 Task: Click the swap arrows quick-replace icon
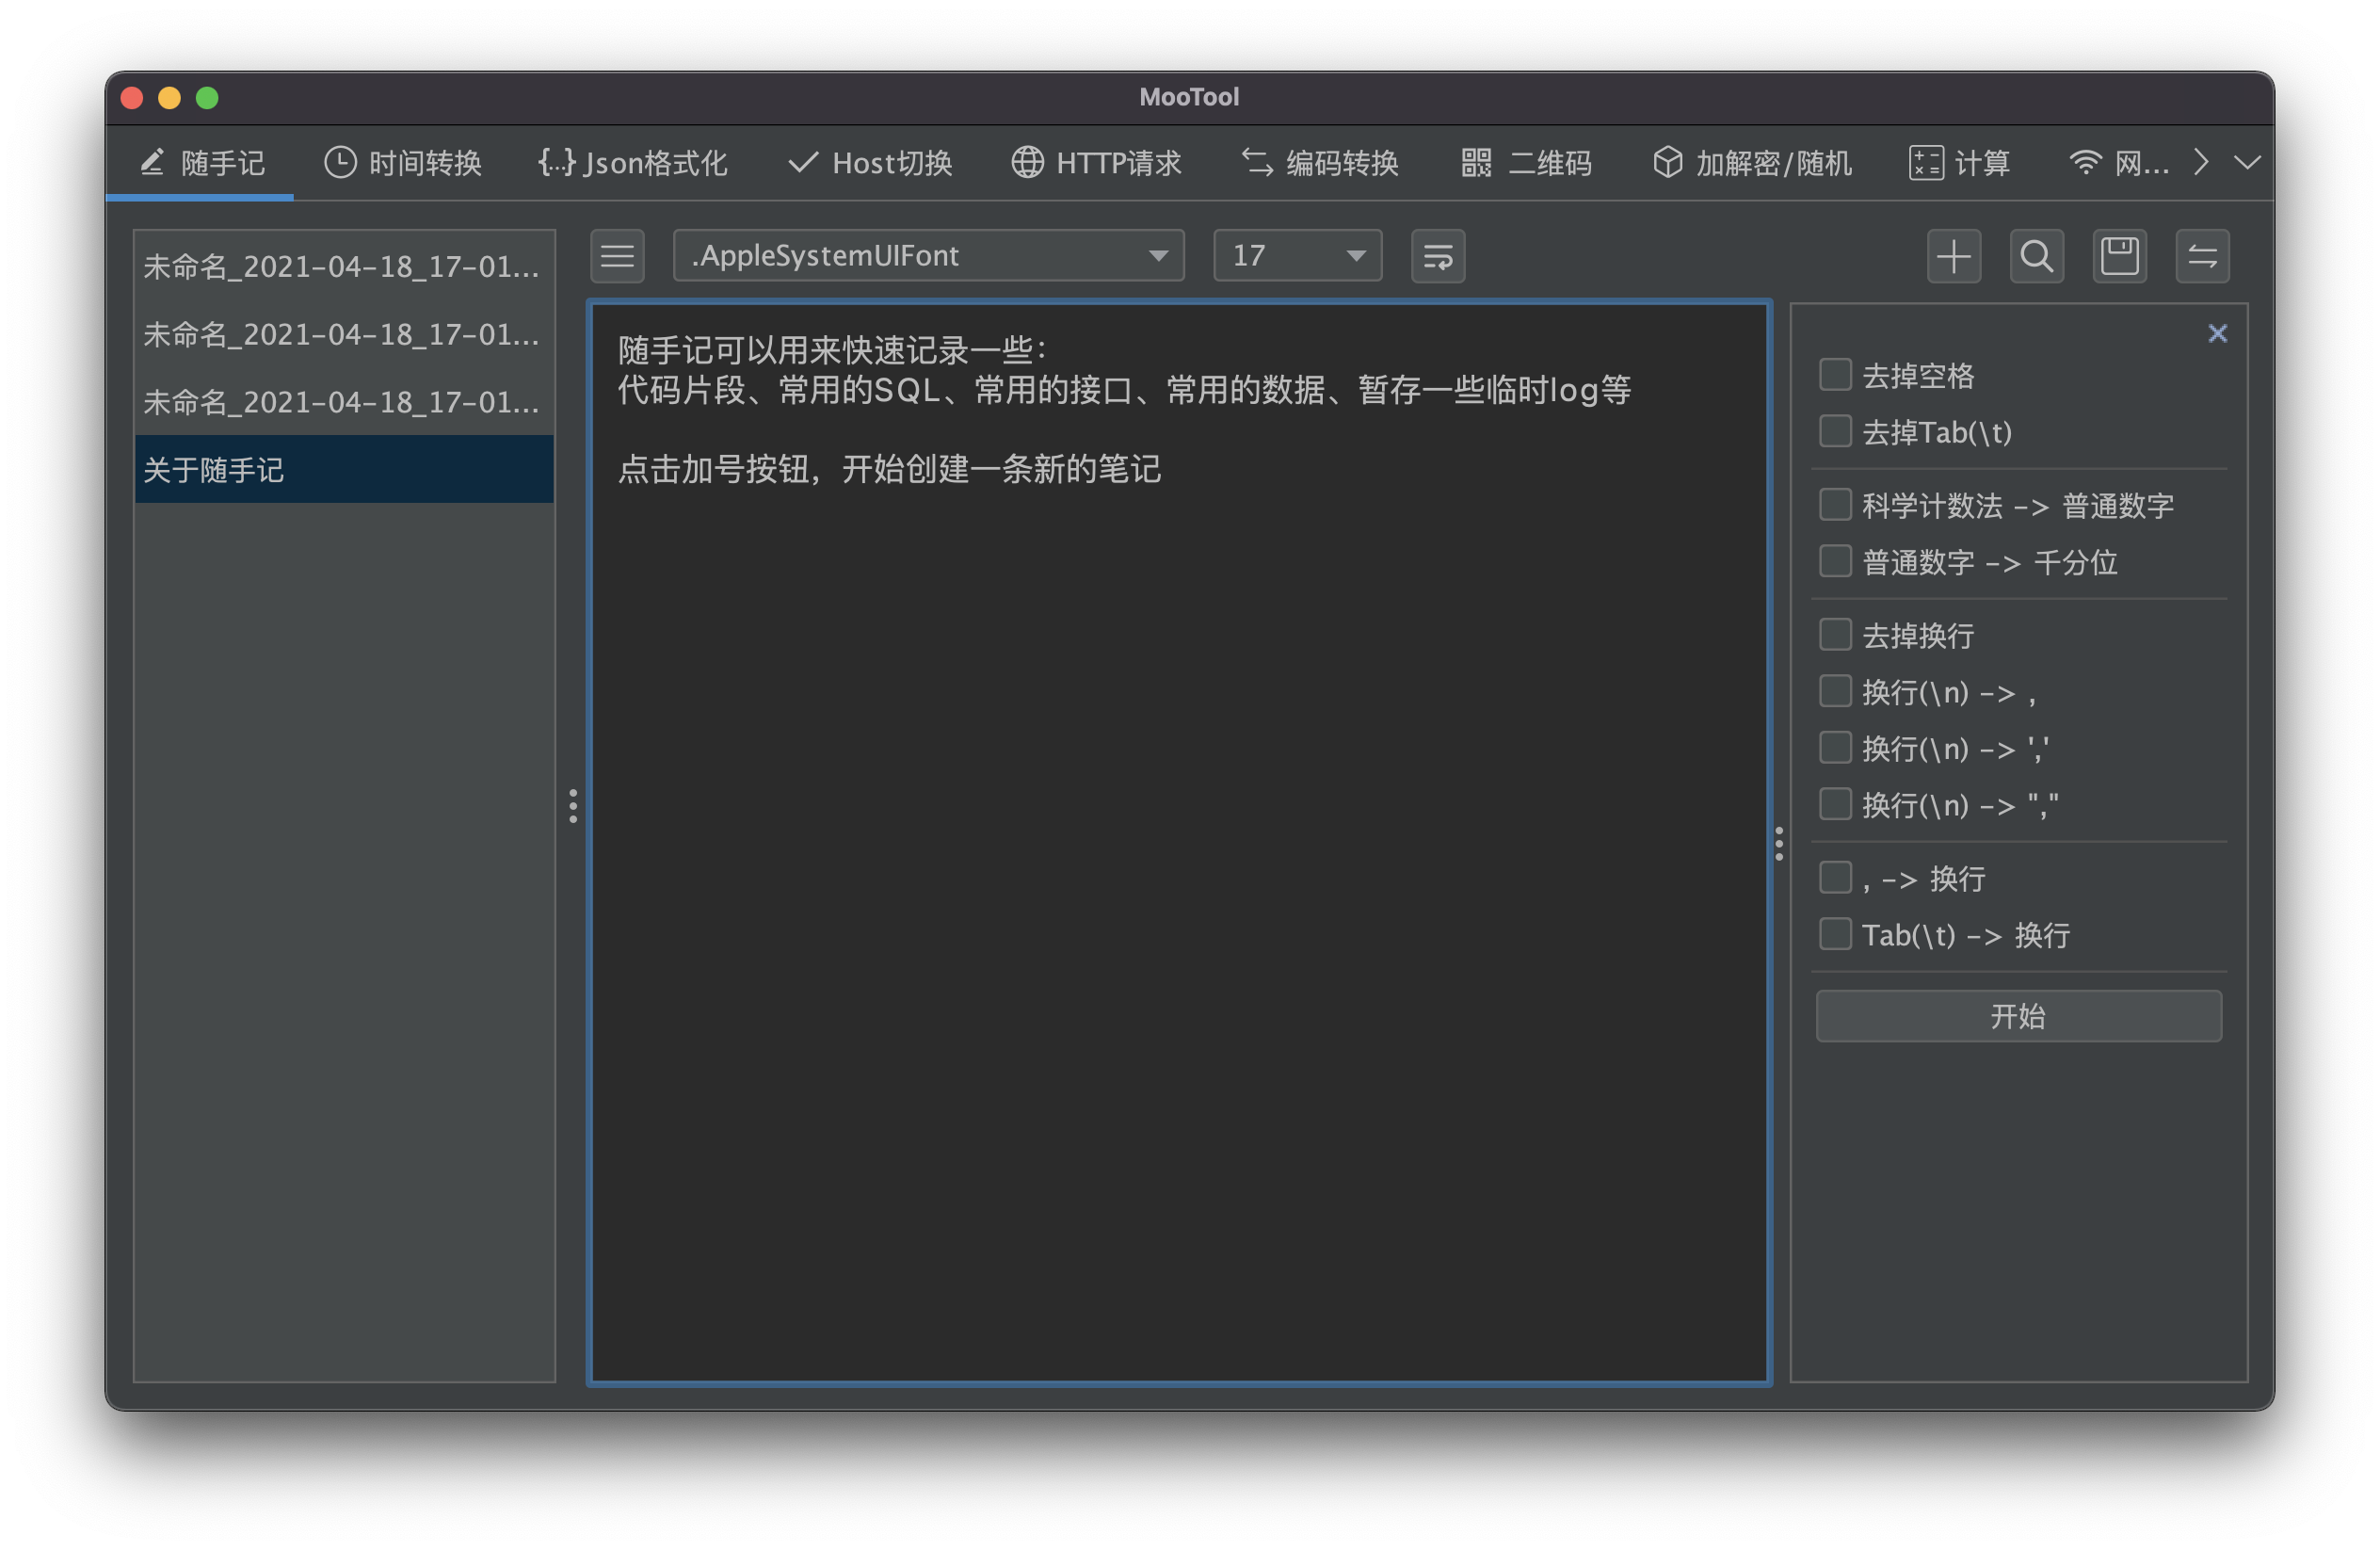click(2202, 256)
